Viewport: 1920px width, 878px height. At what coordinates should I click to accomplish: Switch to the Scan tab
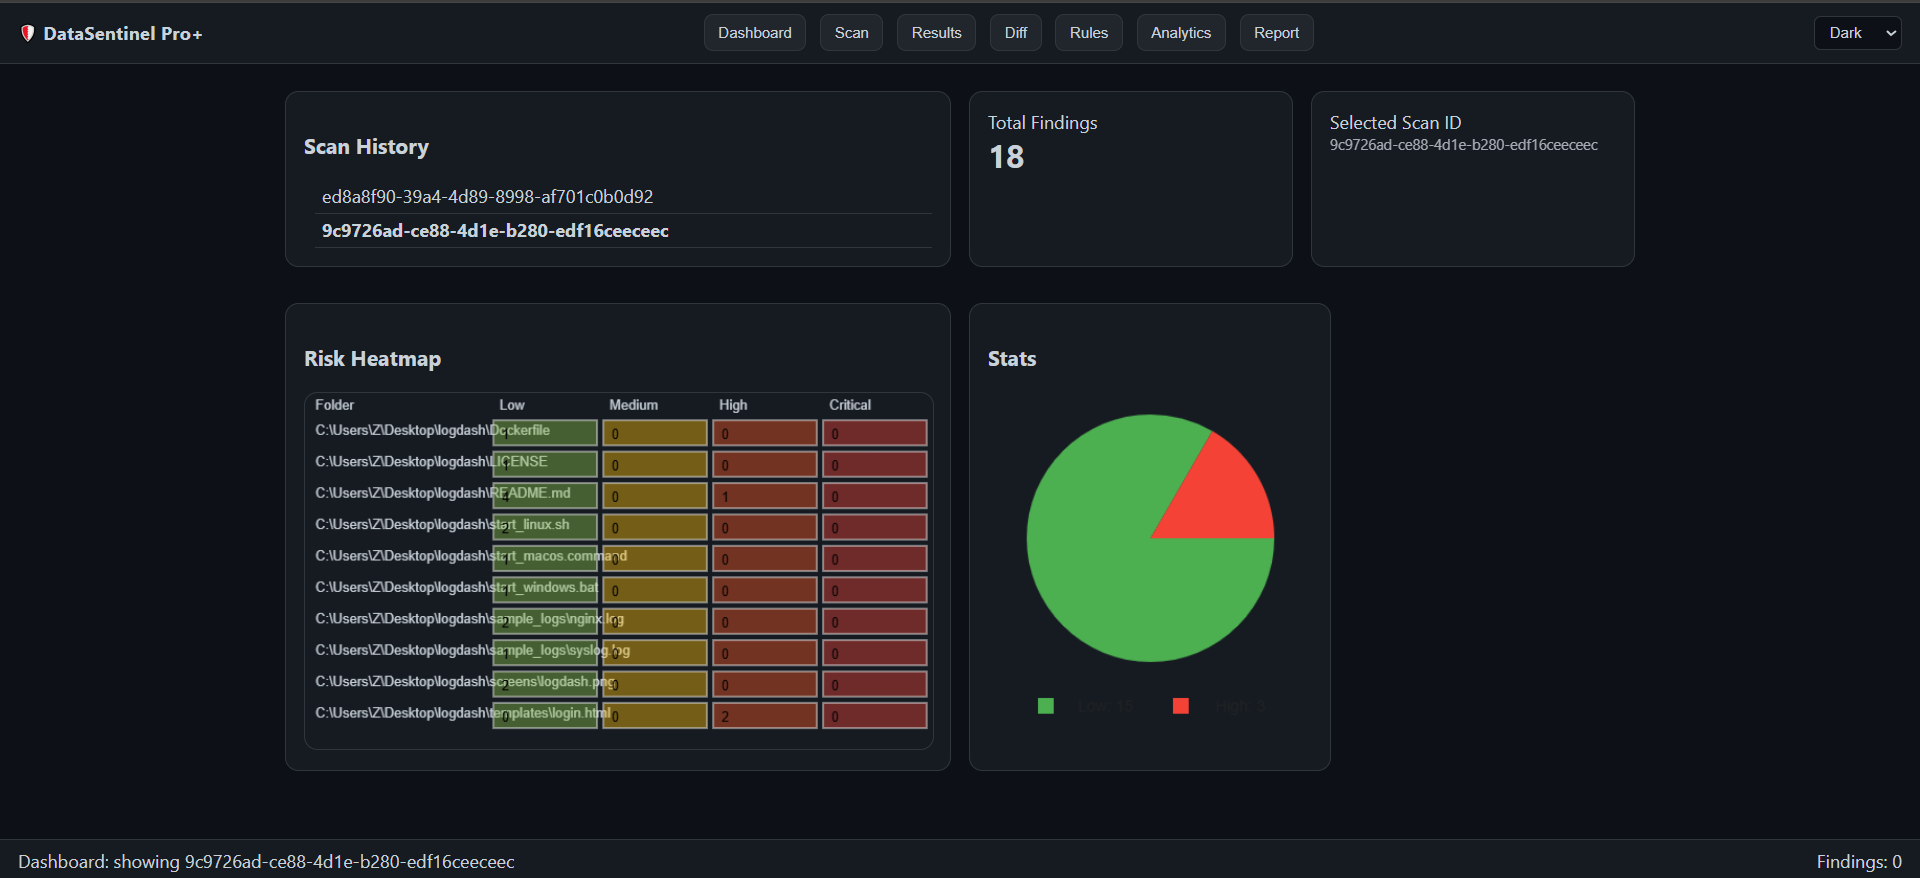point(852,33)
